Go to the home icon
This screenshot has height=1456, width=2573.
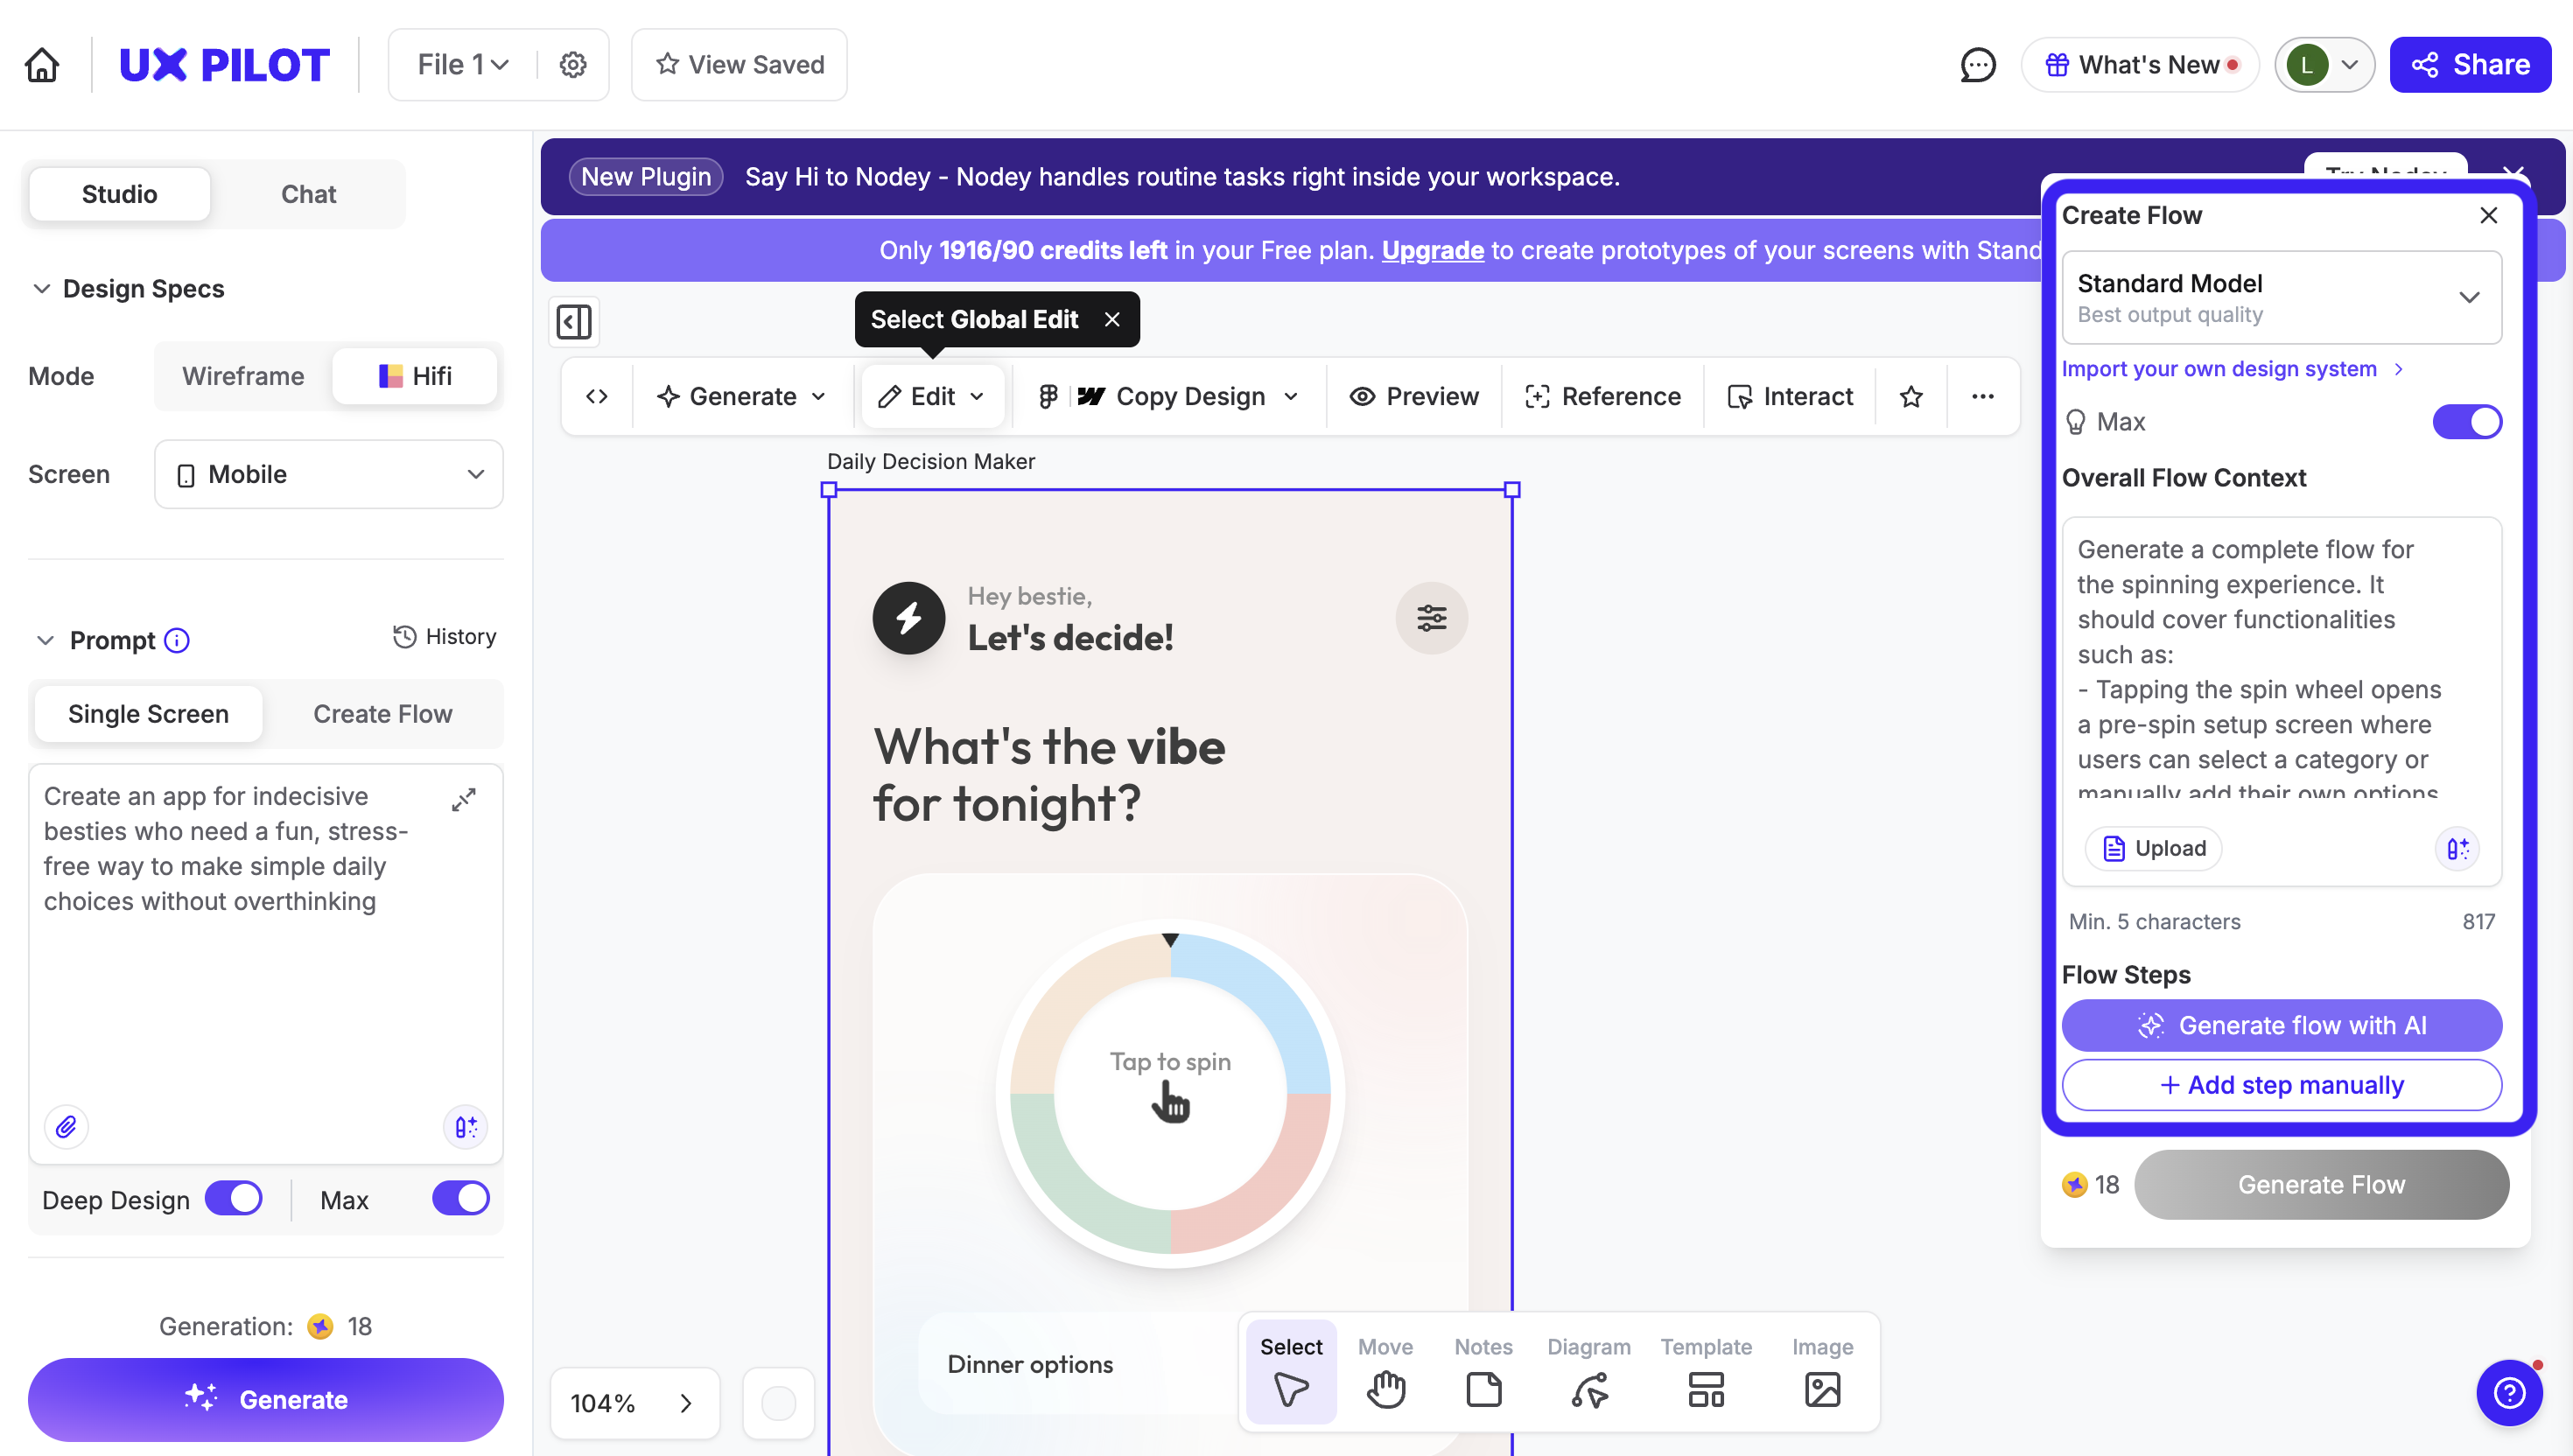click(x=42, y=65)
